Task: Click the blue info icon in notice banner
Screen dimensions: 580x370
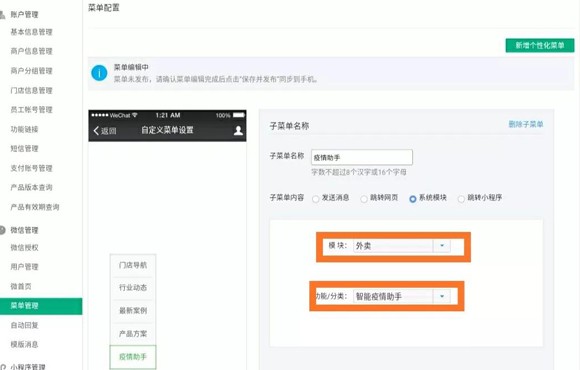Action: 99,73
